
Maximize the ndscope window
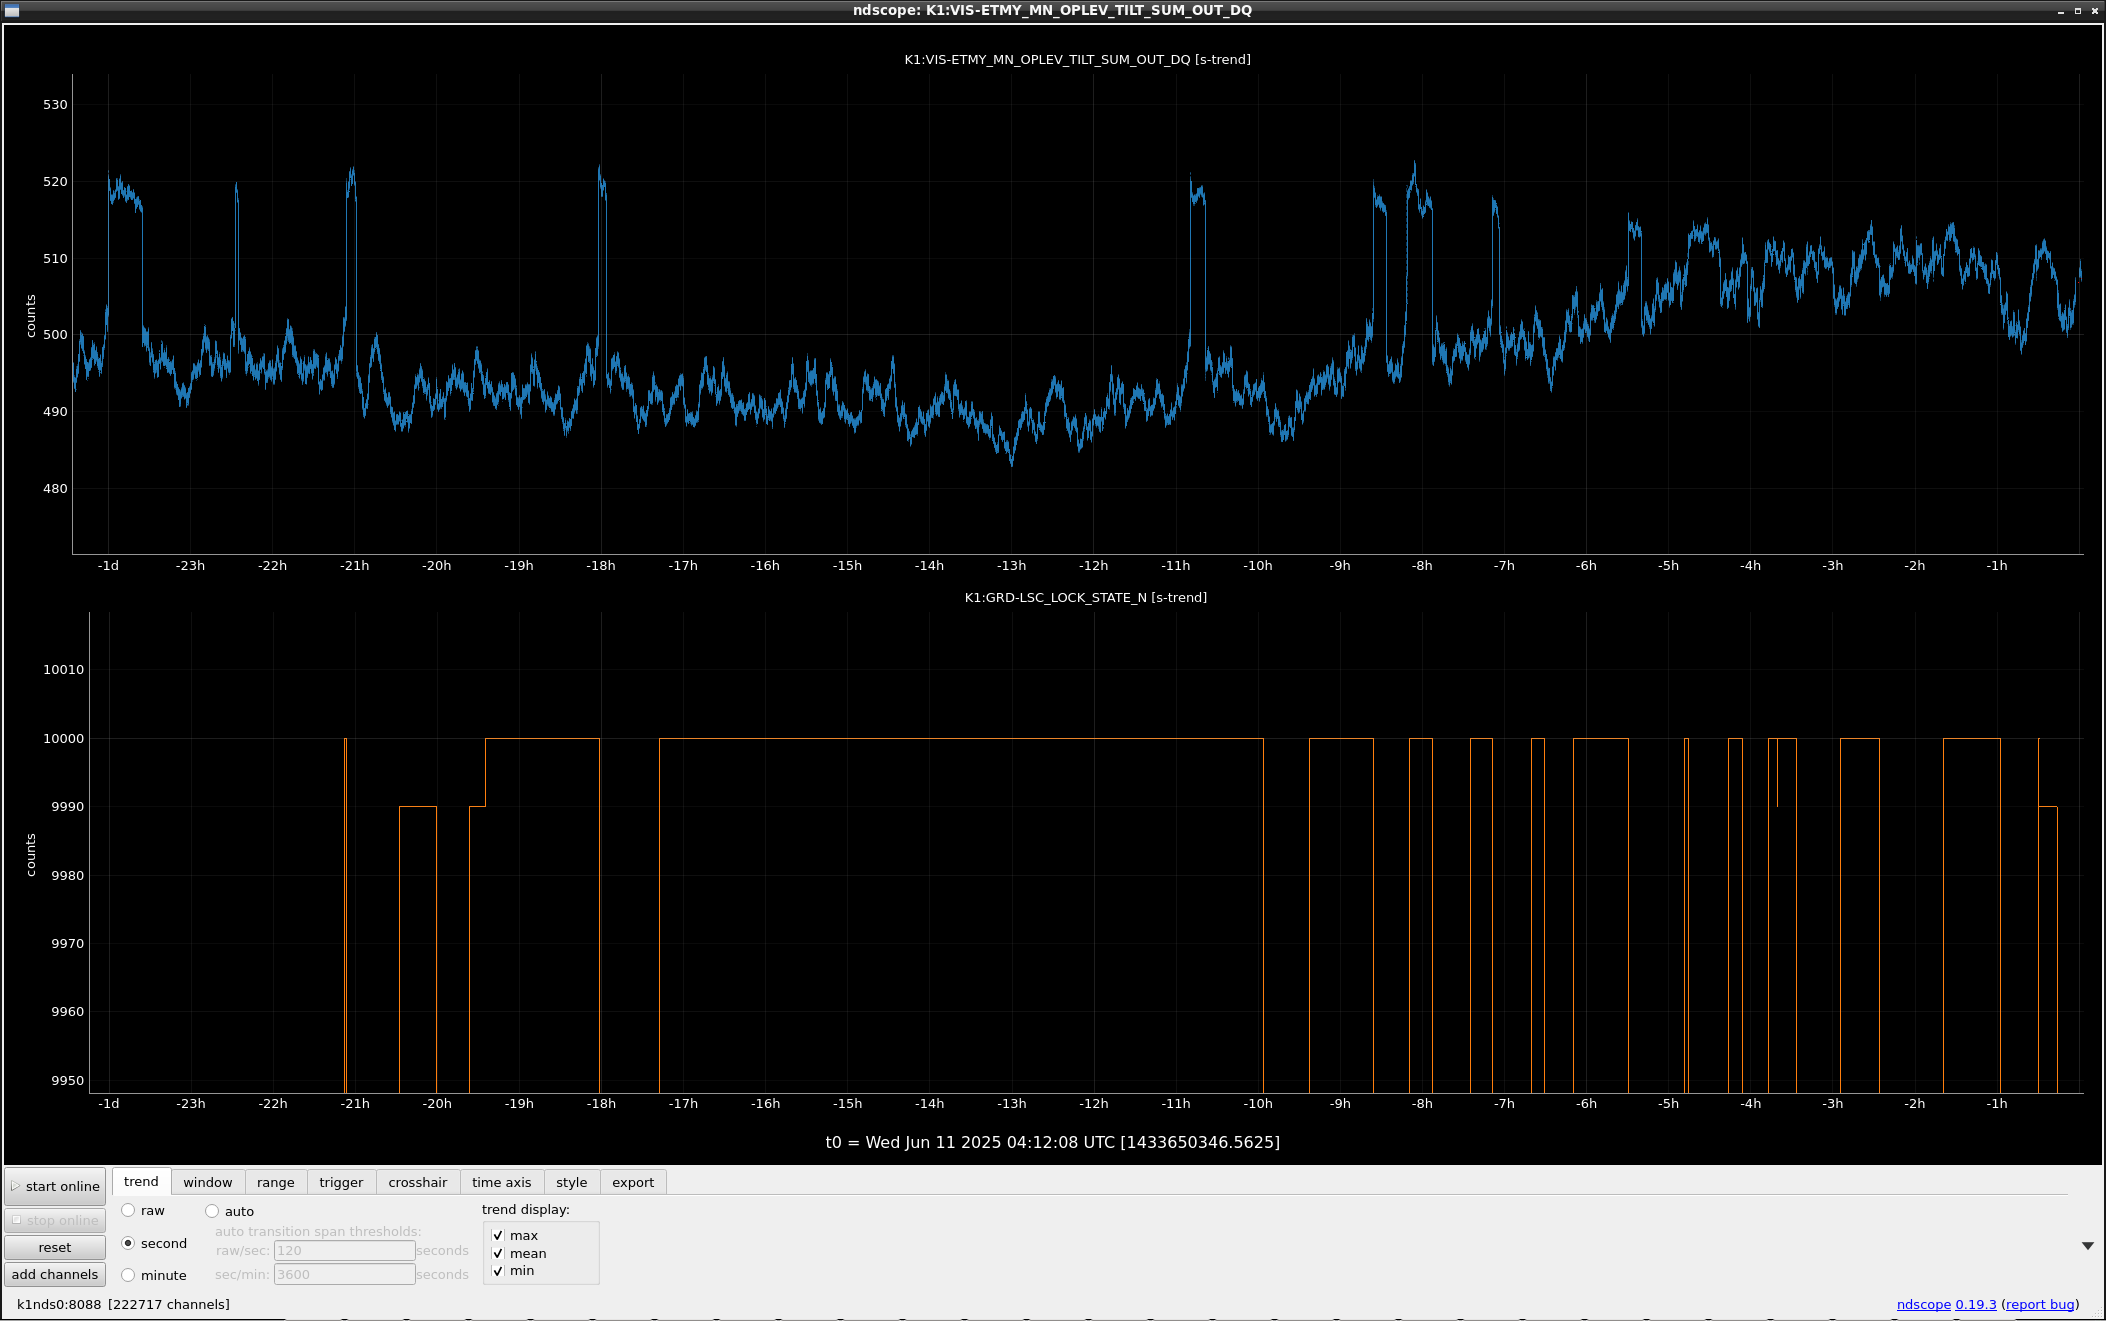coord(2078,11)
